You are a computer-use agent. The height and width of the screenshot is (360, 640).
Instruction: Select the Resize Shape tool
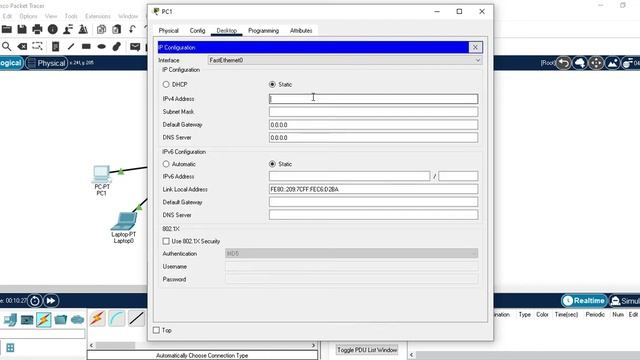pos(37,46)
